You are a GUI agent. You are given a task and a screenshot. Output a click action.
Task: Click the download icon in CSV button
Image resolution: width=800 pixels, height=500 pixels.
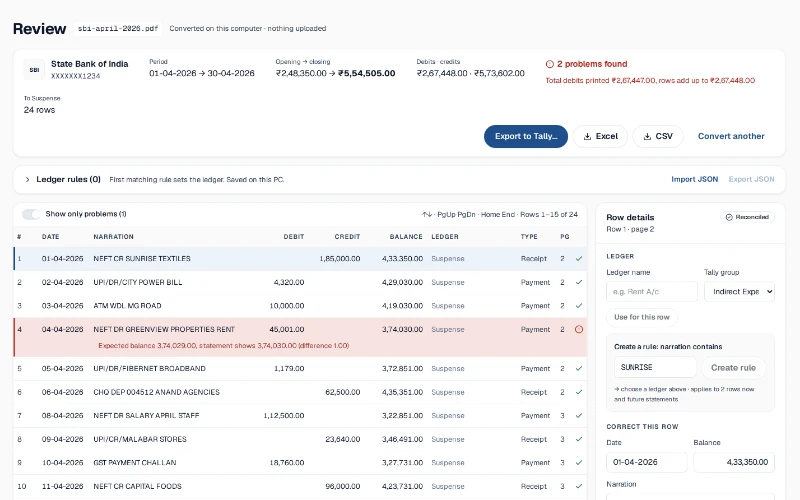[647, 137]
